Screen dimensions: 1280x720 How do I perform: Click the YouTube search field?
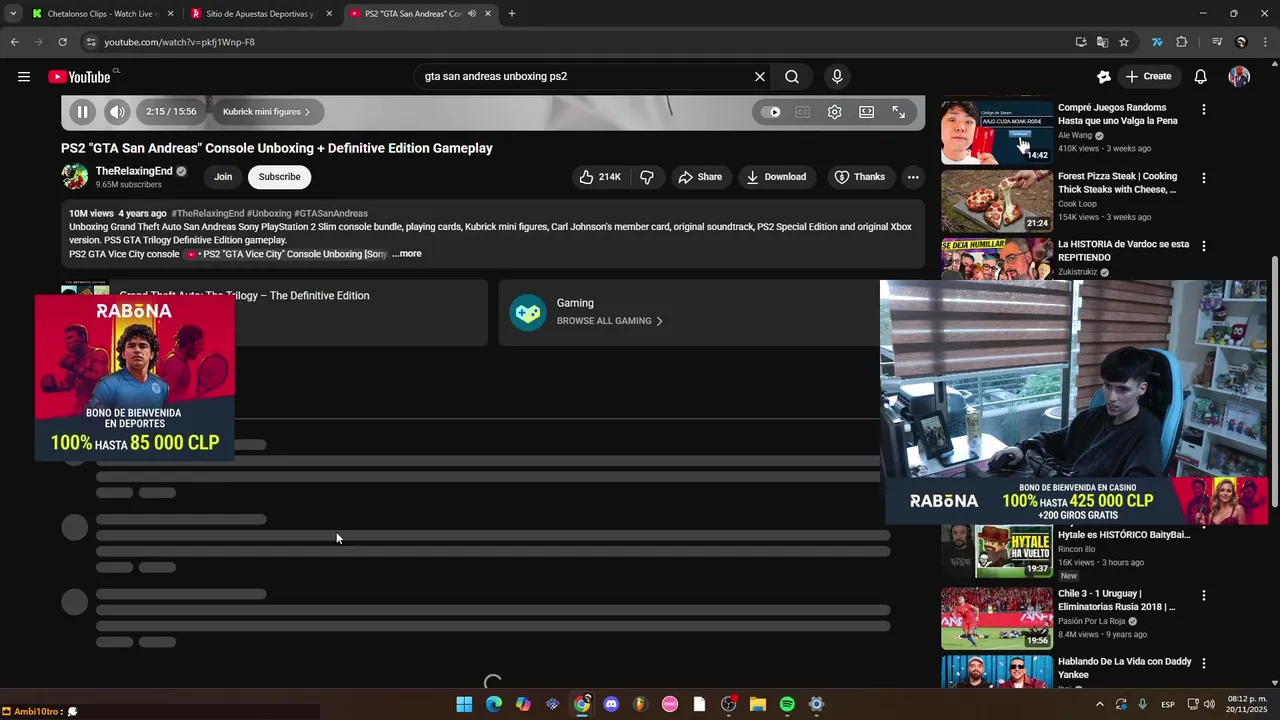coord(584,76)
